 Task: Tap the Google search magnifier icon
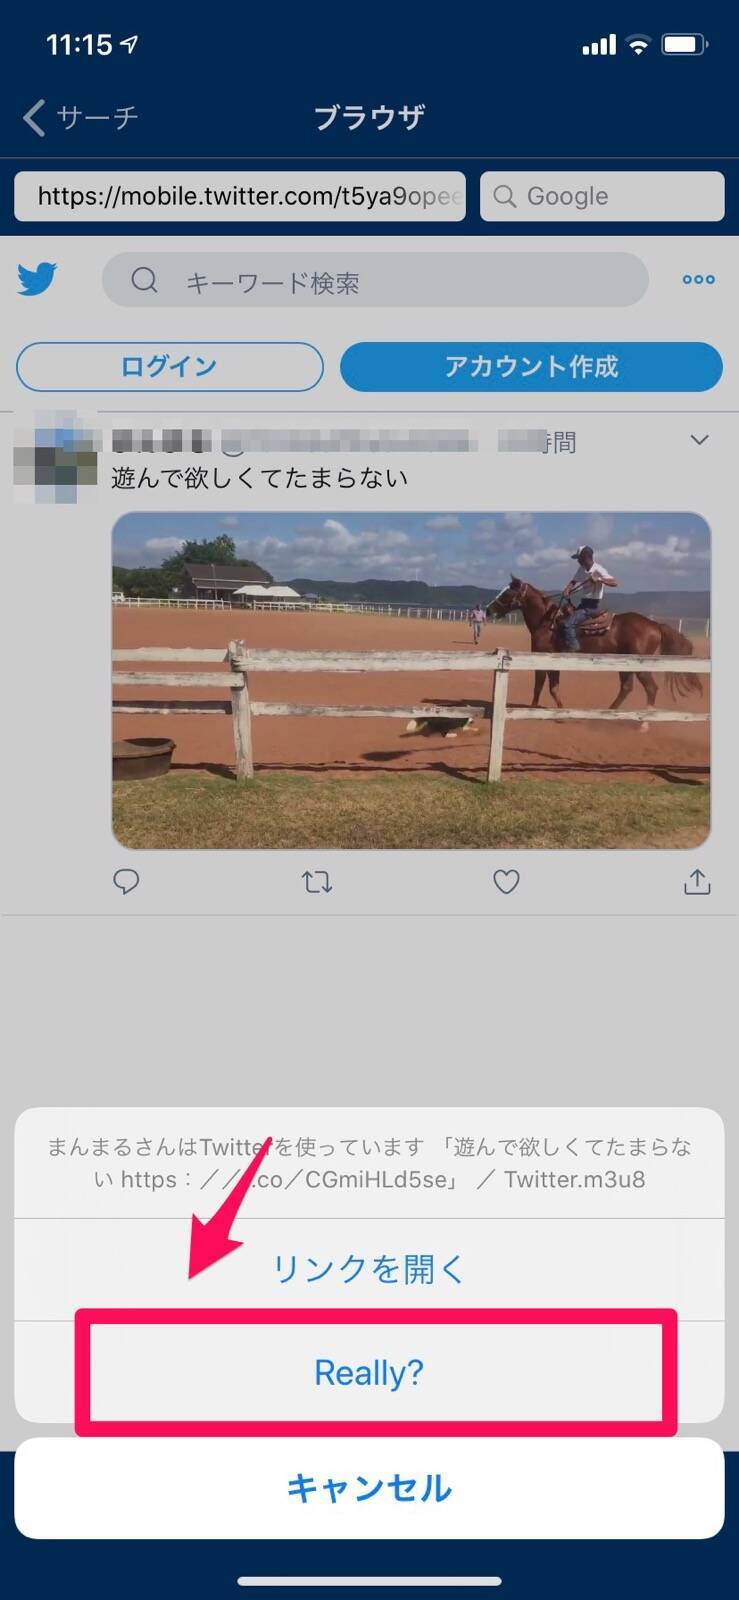coord(505,196)
